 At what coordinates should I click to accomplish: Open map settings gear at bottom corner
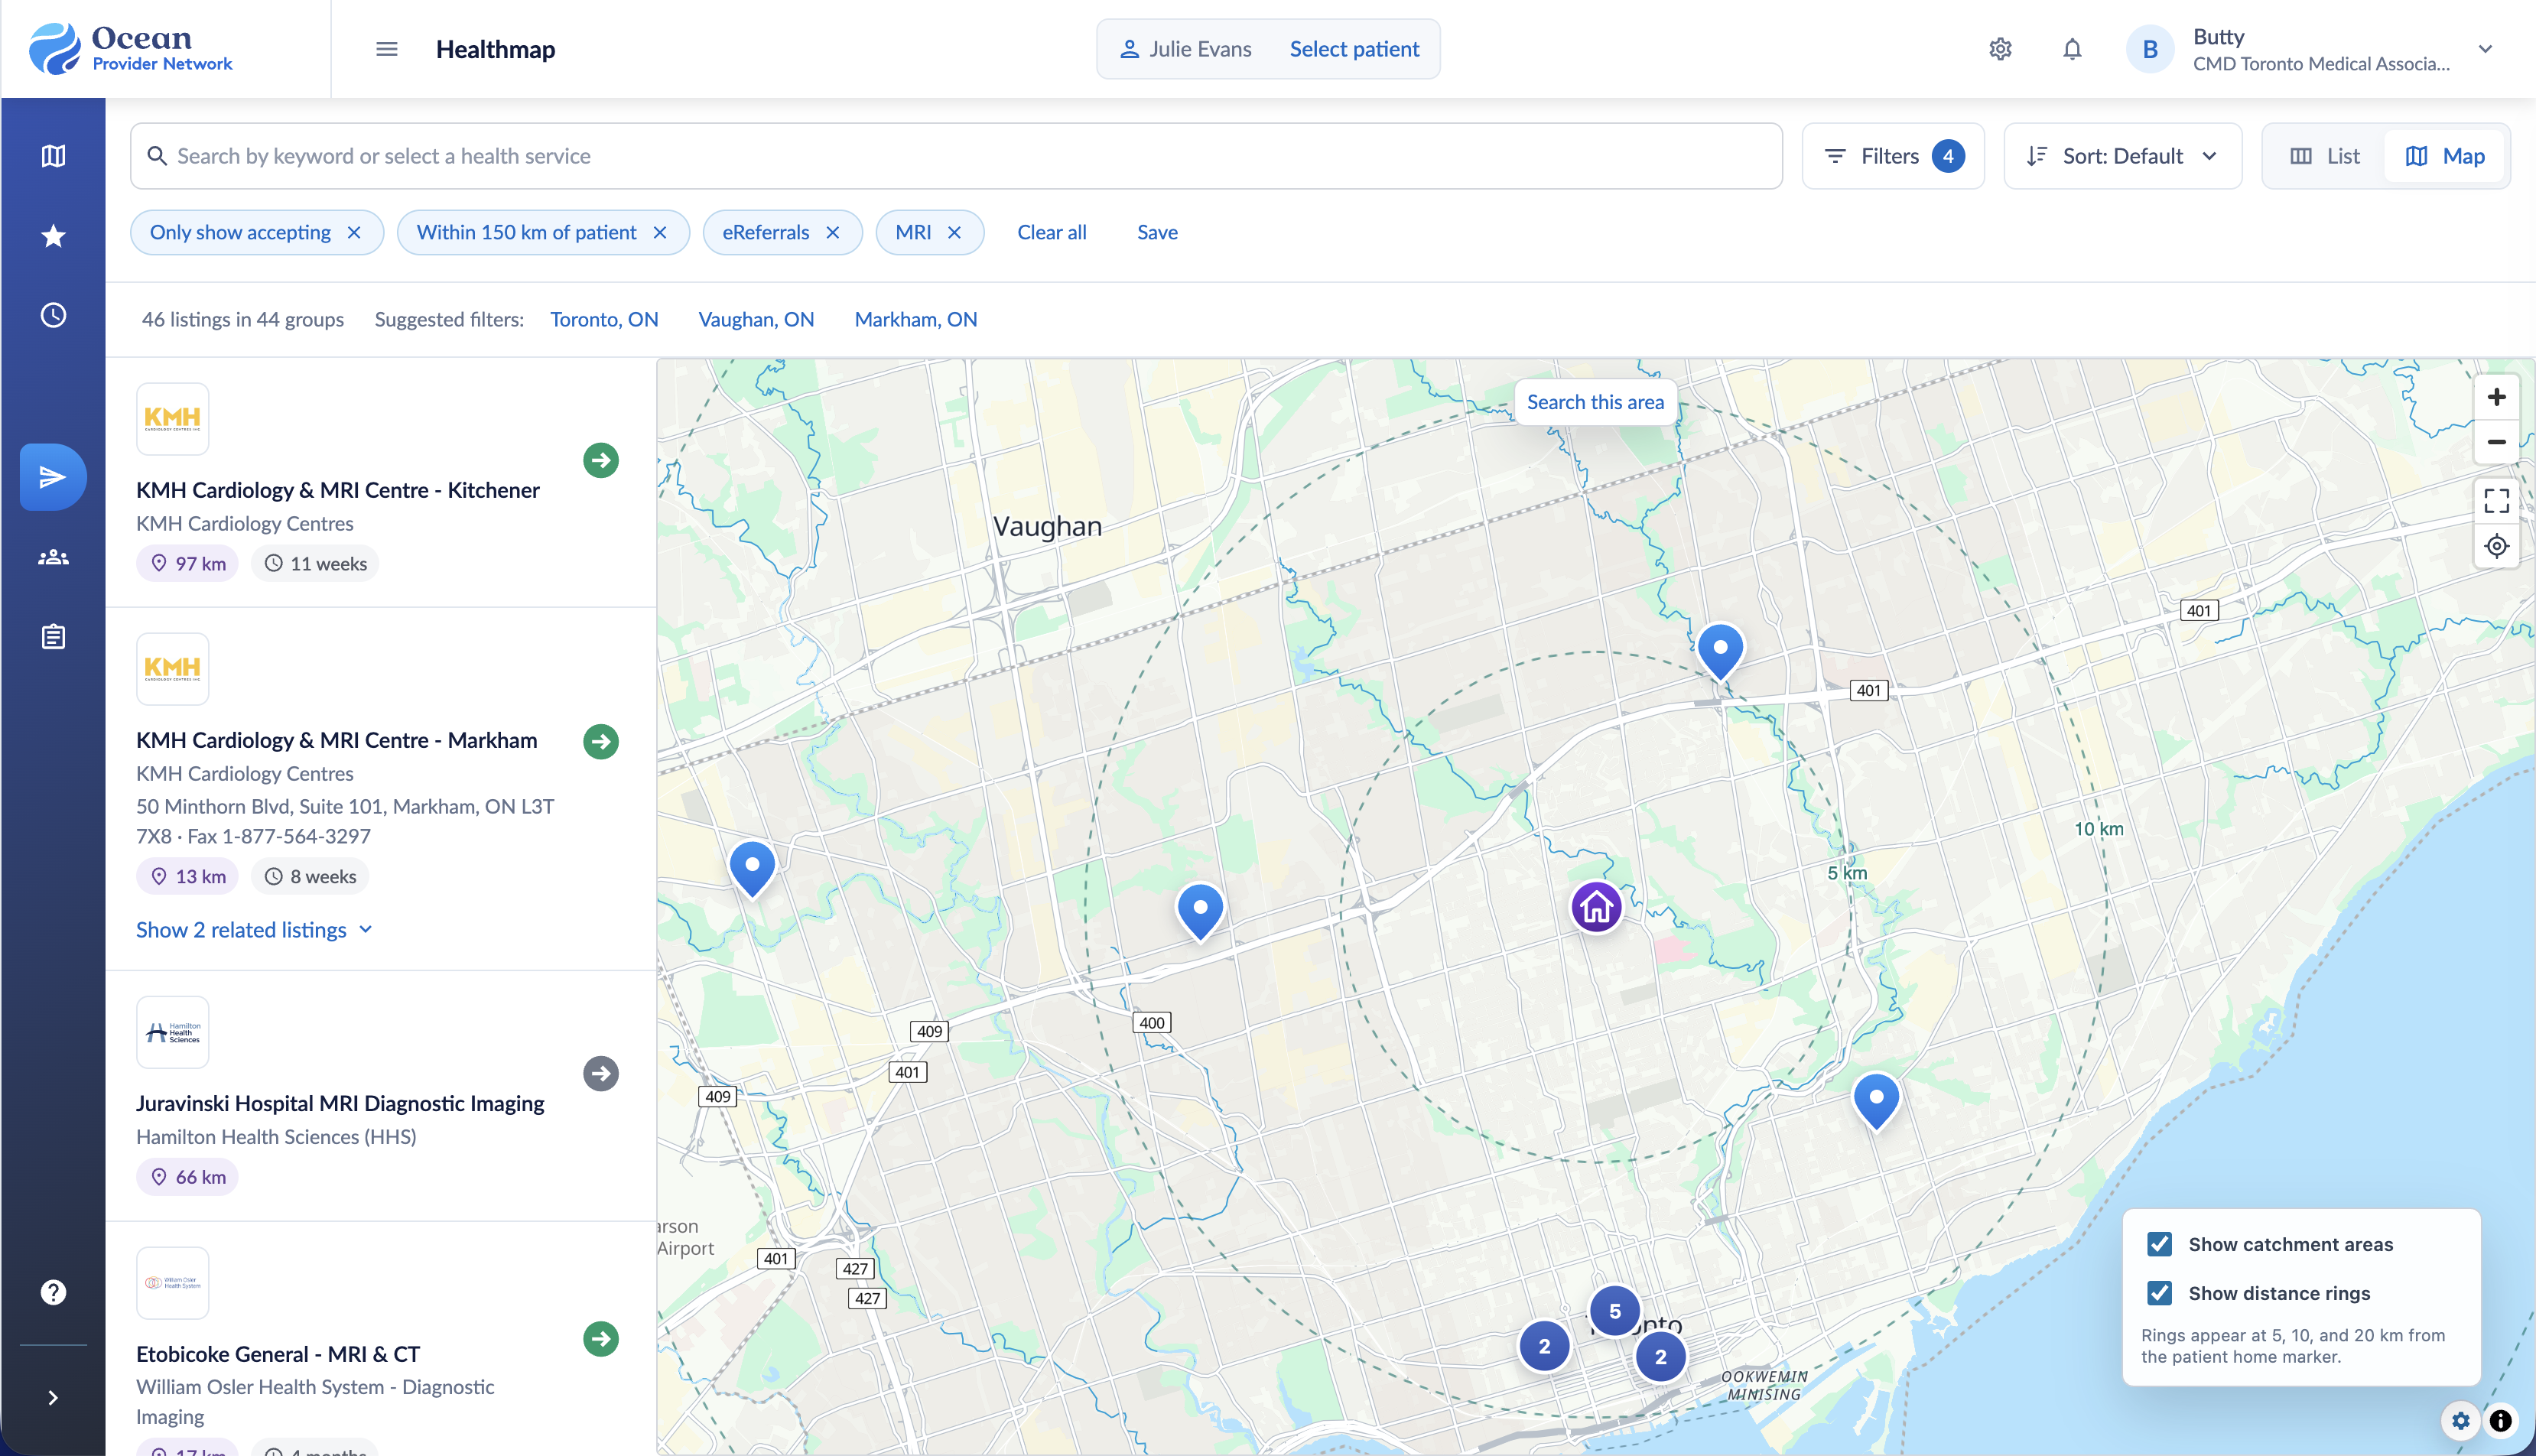point(2461,1420)
